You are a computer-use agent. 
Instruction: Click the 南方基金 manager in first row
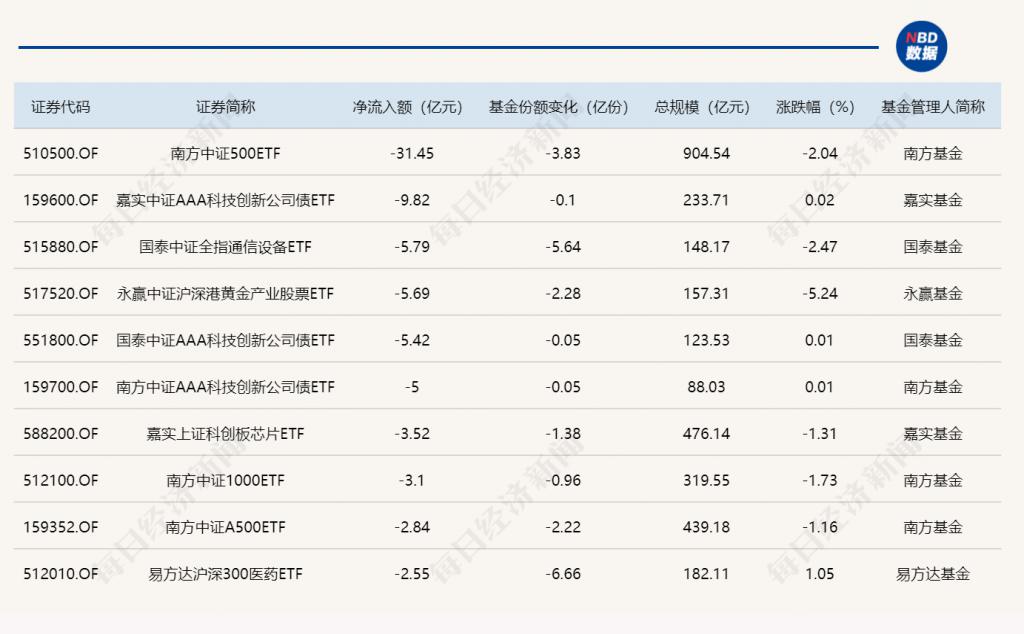(931, 153)
